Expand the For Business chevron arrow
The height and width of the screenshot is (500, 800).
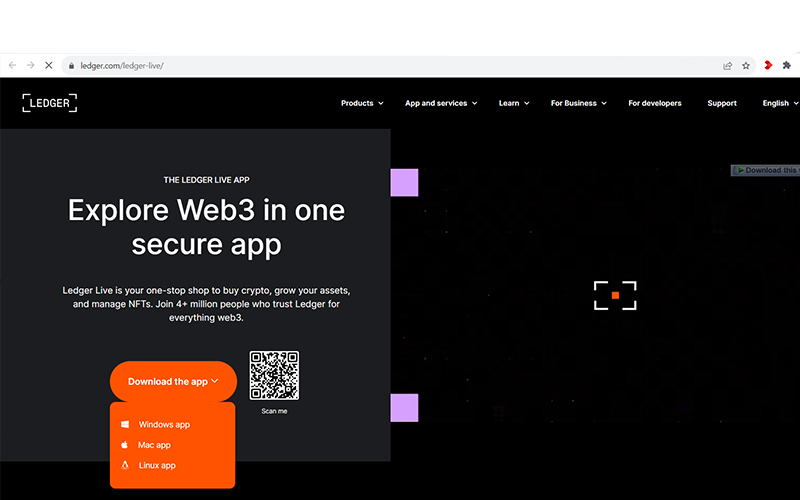pyautogui.click(x=604, y=104)
